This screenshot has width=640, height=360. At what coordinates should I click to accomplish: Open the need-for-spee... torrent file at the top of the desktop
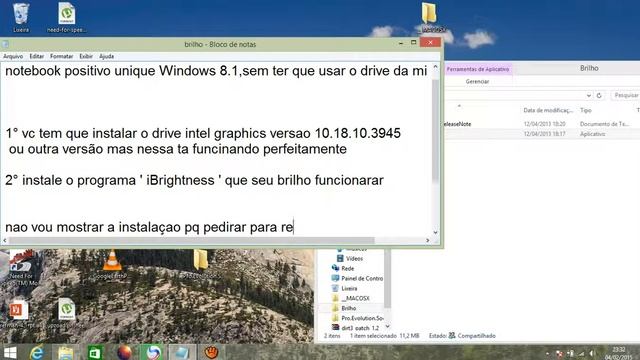tap(66, 17)
